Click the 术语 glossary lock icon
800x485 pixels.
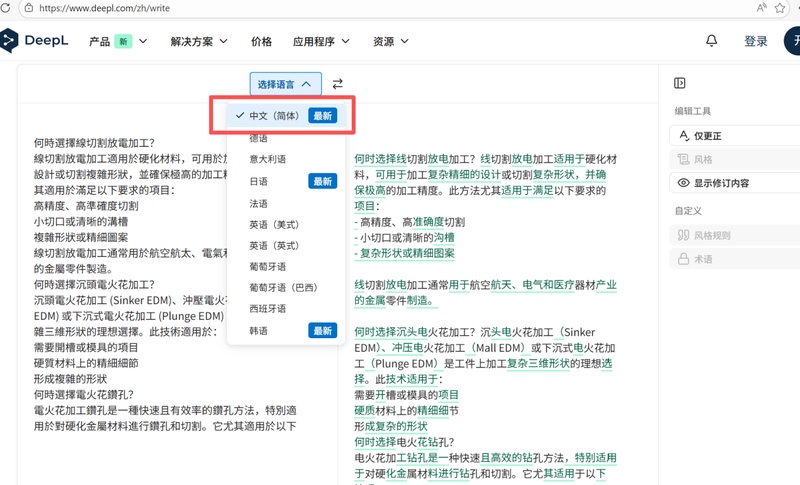(x=685, y=259)
